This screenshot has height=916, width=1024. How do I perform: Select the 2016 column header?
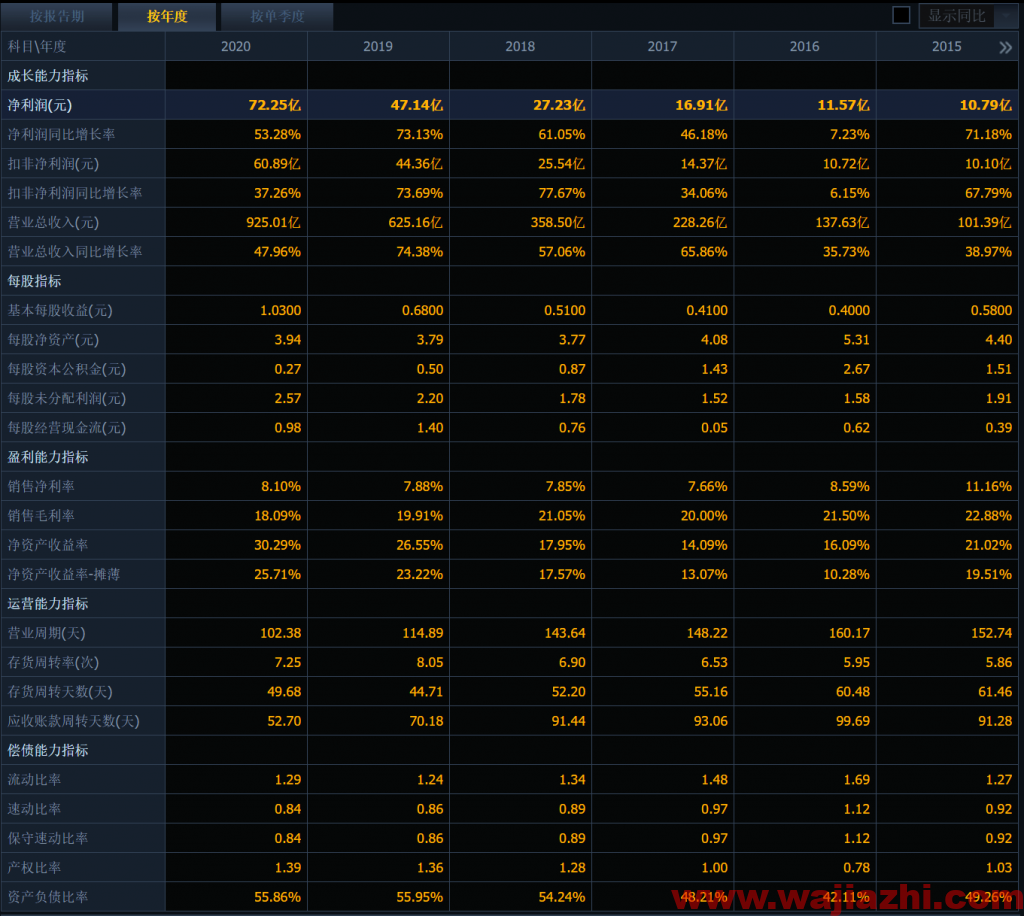coord(805,46)
